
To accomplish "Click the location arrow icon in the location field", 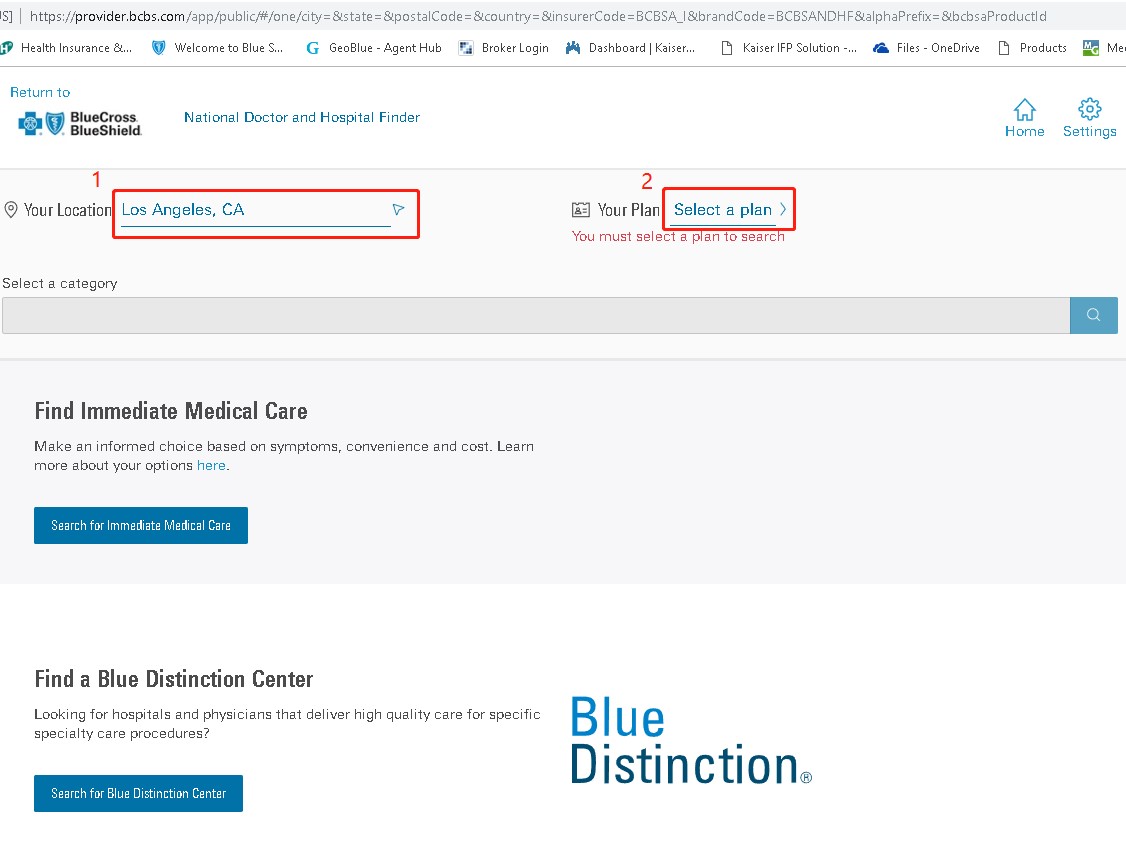I will [399, 209].
